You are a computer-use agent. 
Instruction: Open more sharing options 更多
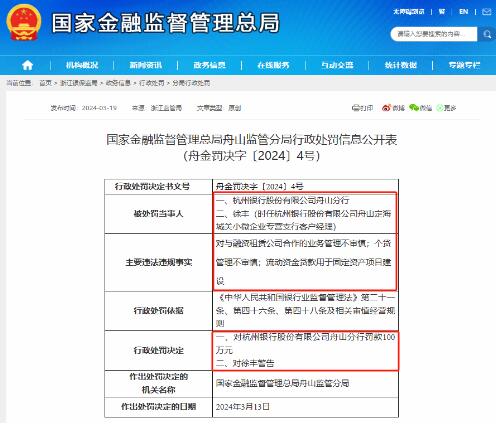(x=447, y=108)
